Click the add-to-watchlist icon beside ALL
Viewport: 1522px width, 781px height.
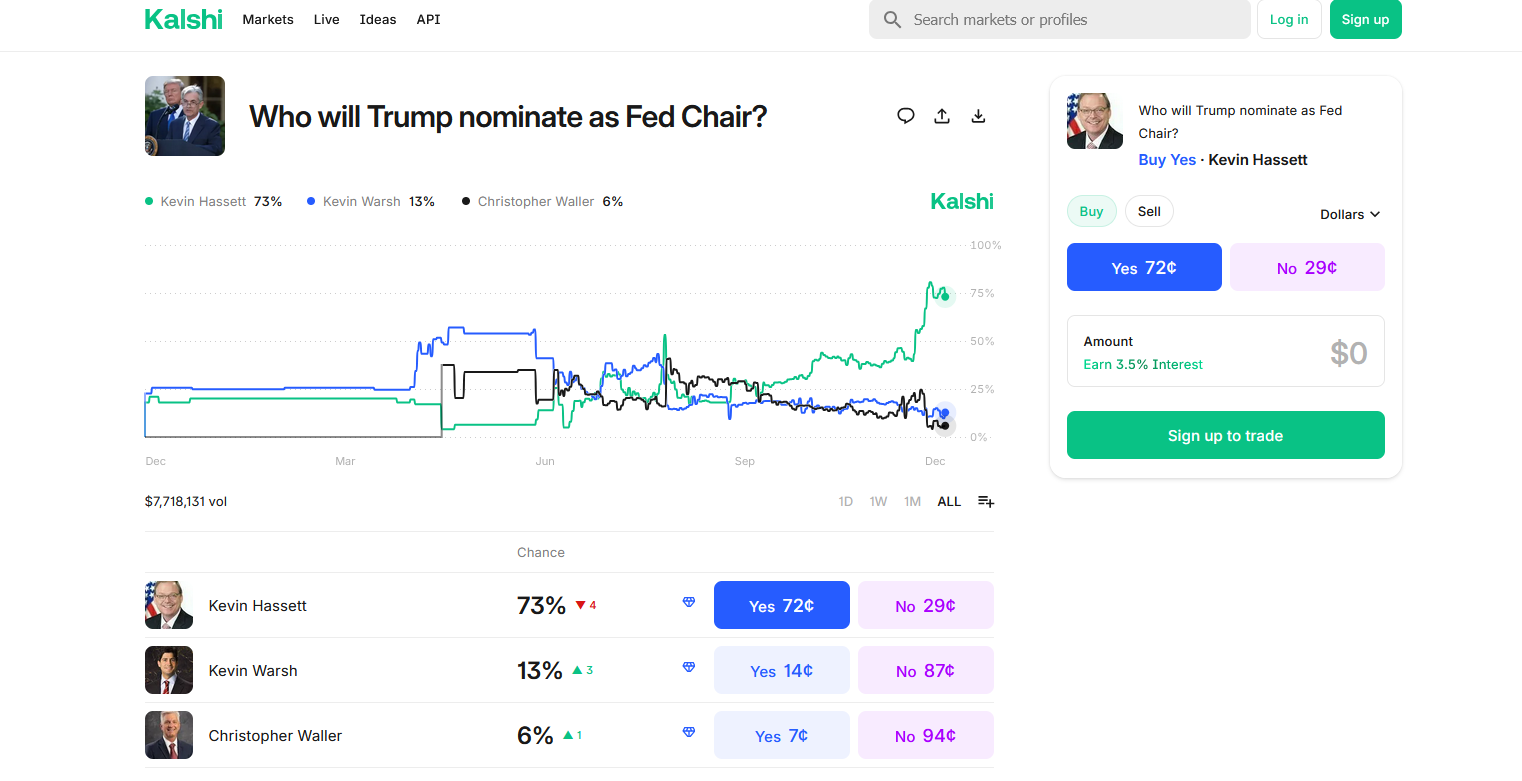(x=986, y=501)
